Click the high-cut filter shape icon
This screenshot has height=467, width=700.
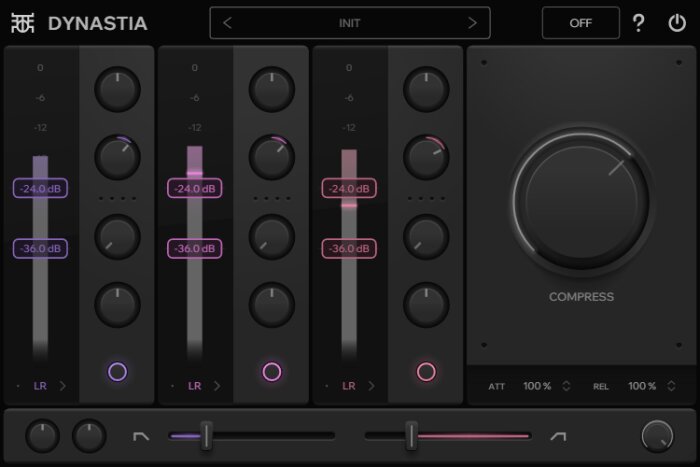click(558, 436)
